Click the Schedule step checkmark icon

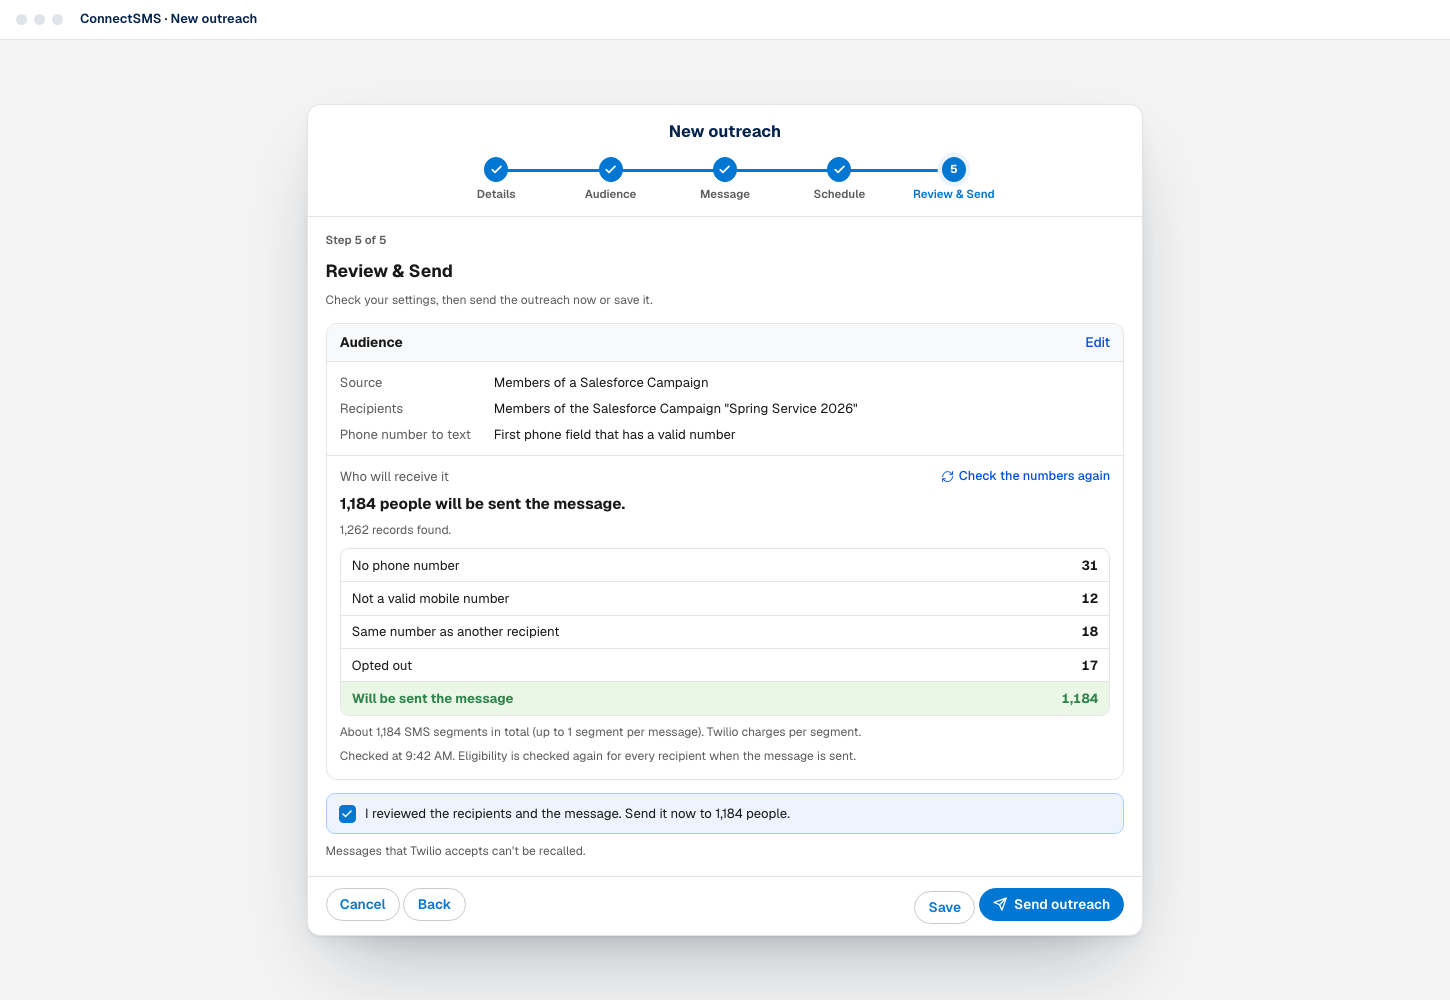(839, 169)
